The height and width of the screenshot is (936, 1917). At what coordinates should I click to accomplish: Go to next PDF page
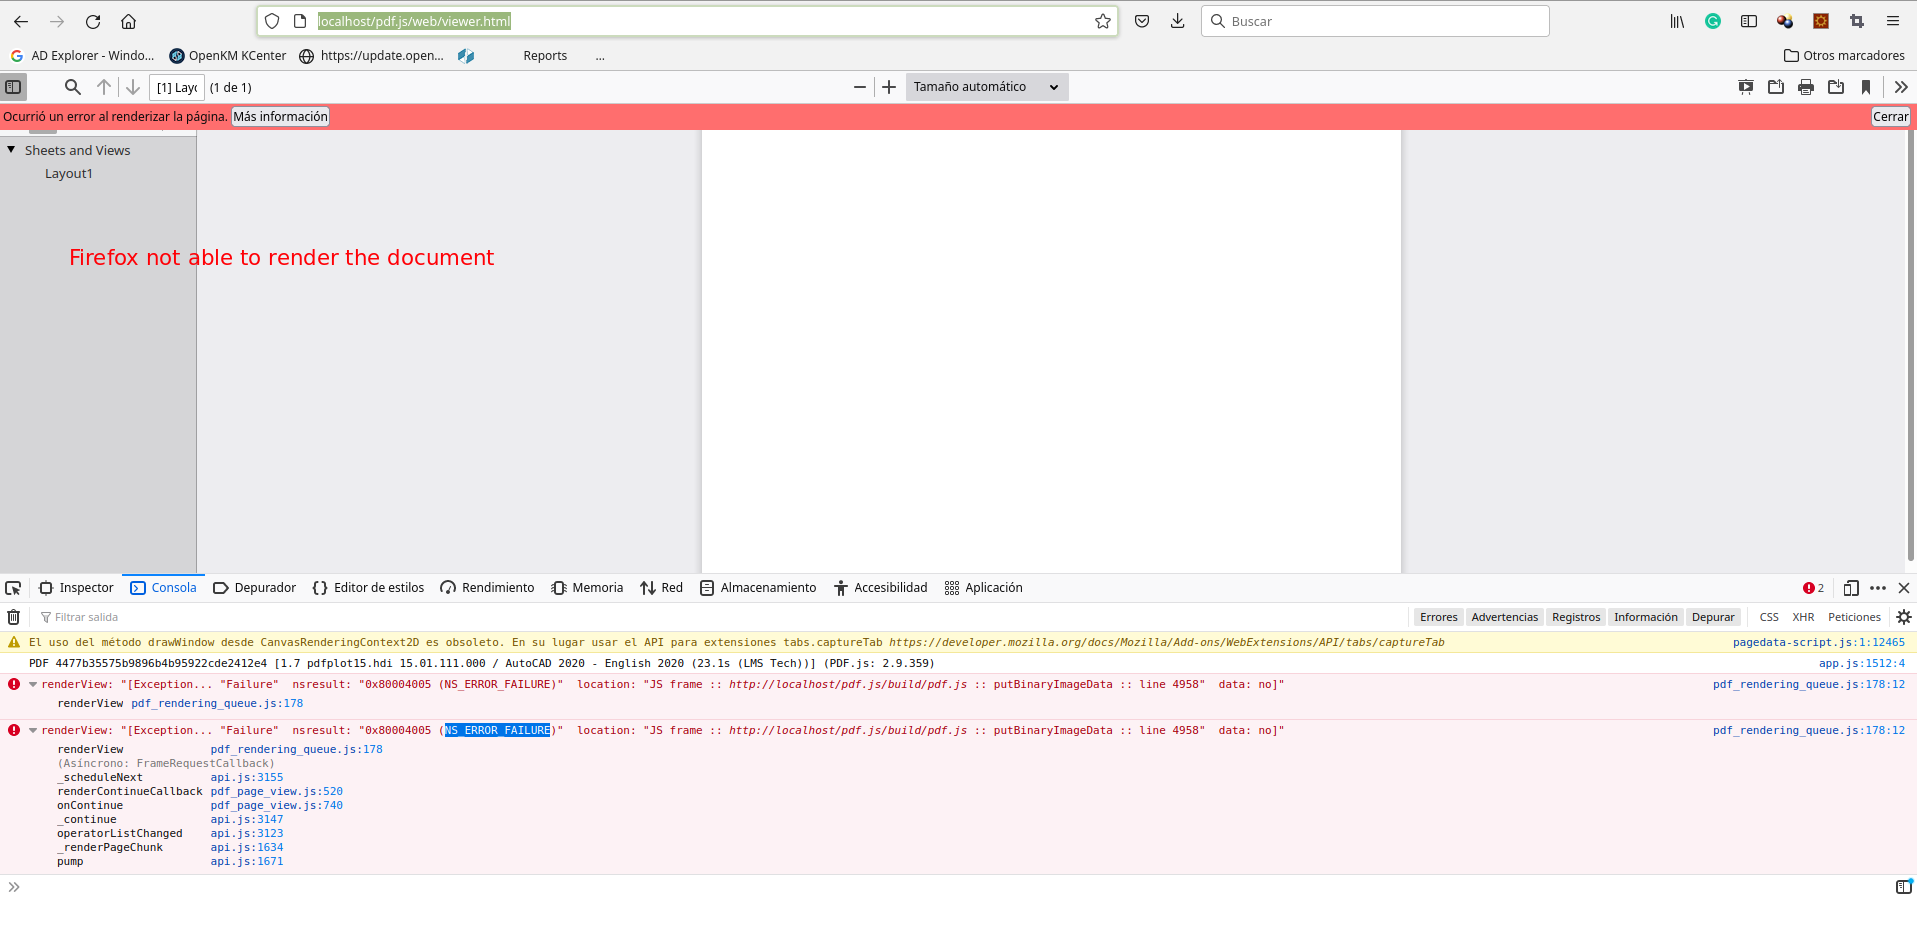click(133, 87)
